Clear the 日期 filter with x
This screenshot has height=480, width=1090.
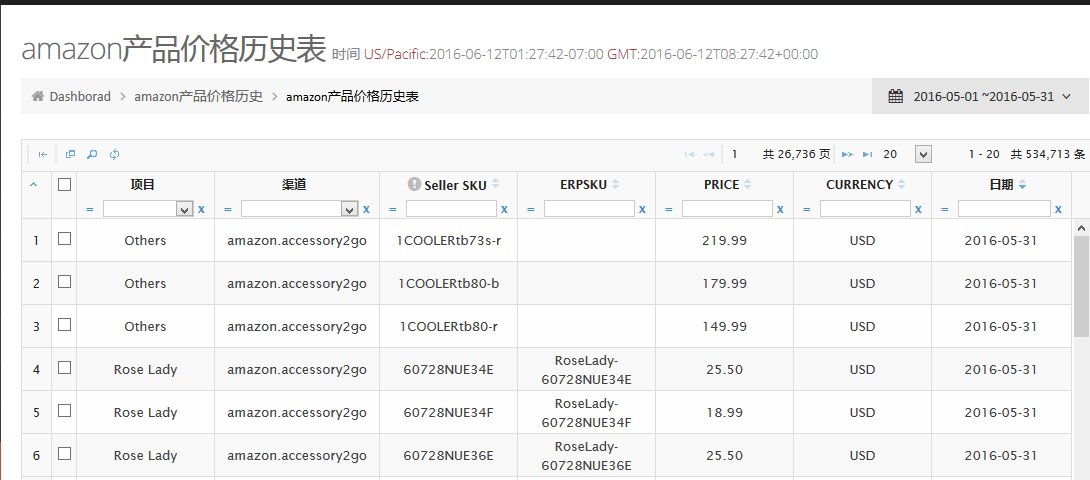click(1058, 209)
